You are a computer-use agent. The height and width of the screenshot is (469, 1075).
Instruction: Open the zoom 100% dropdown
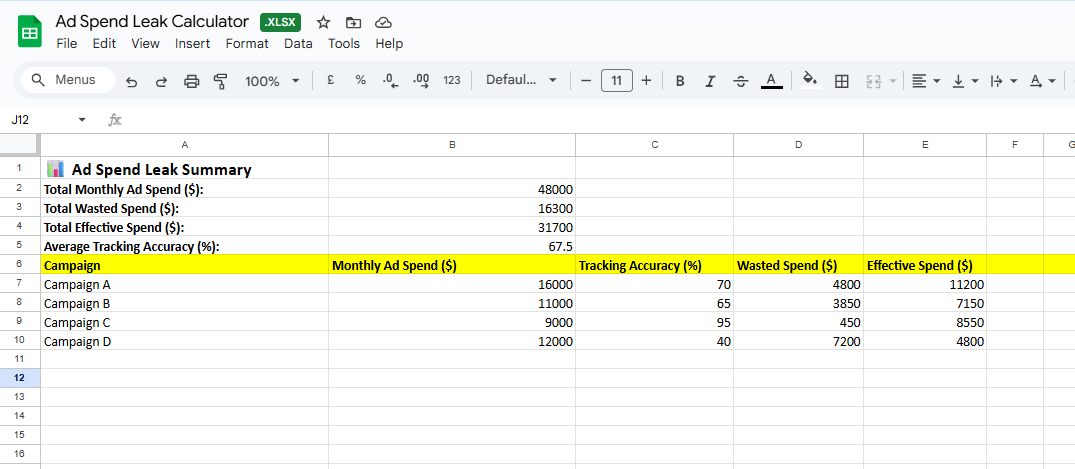272,82
